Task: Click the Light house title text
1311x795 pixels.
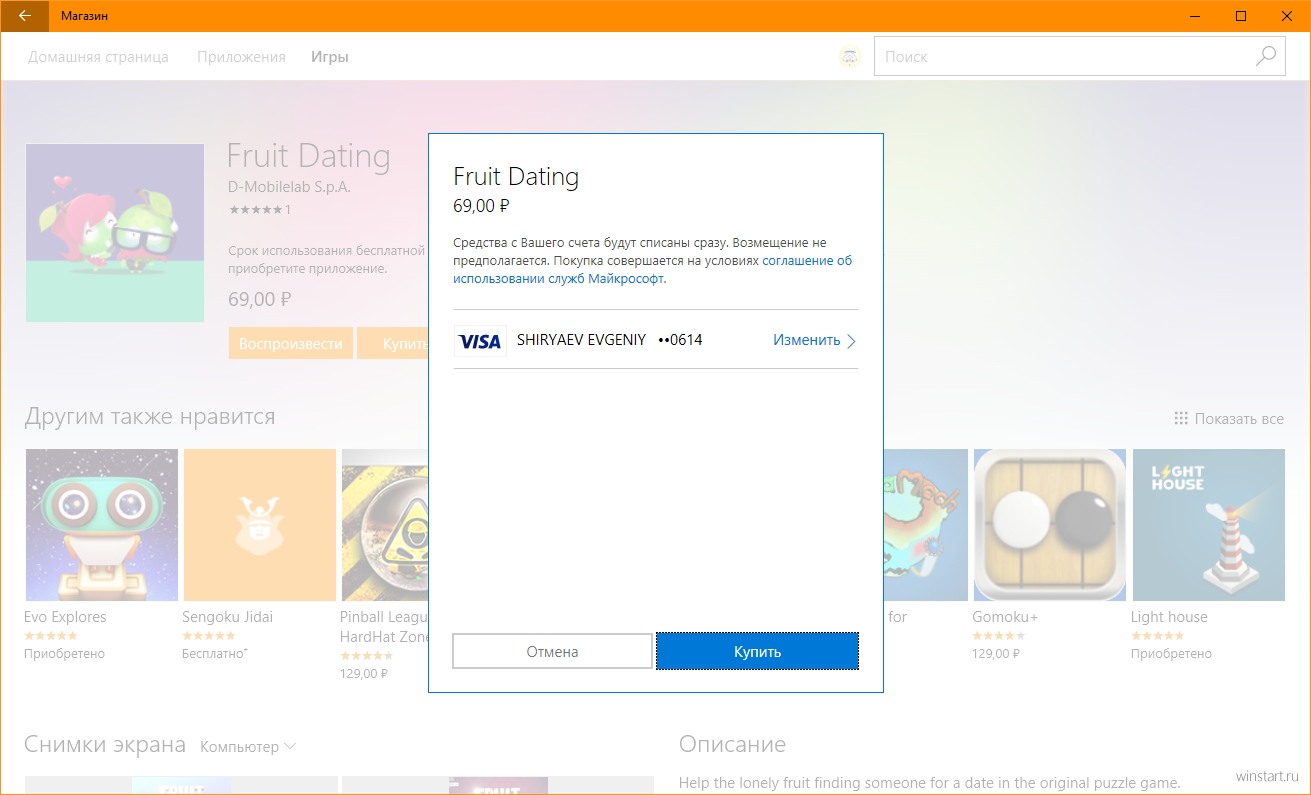Action: pos(1169,617)
